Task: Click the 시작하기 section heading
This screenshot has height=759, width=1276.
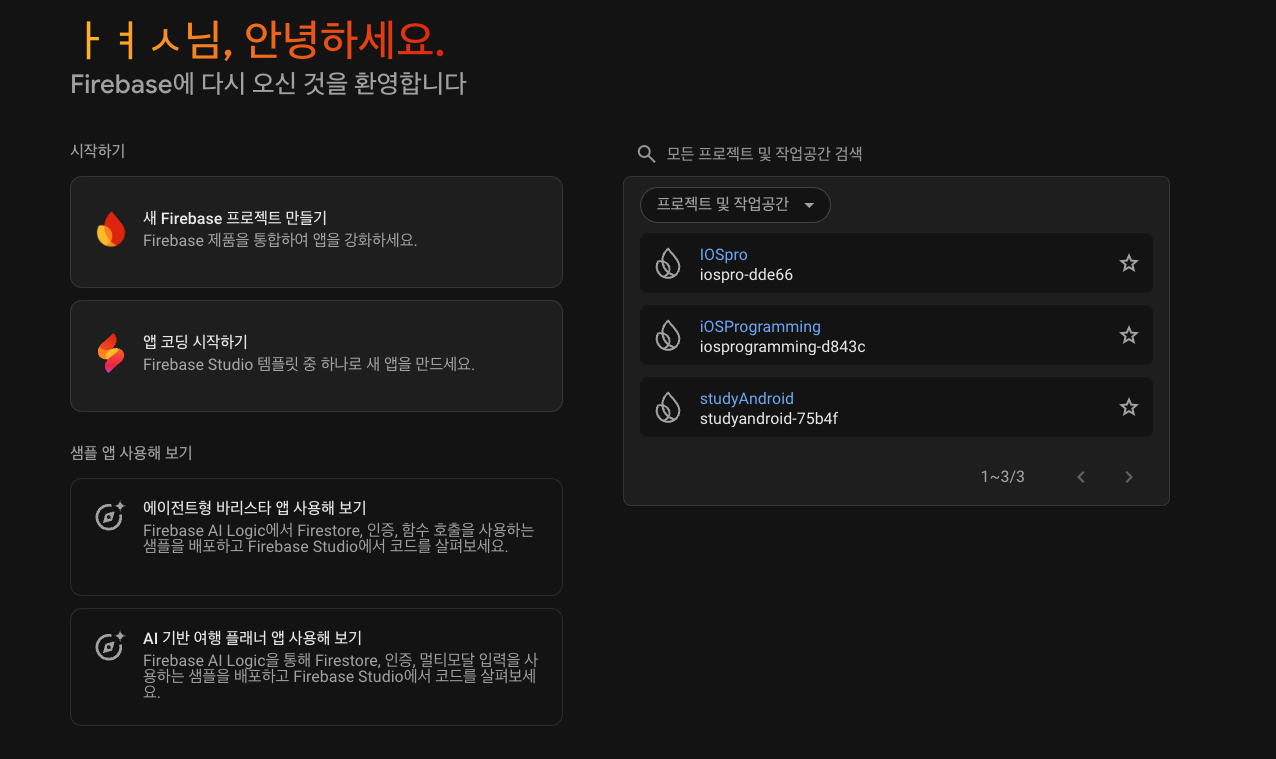Action: pyautogui.click(x=97, y=151)
